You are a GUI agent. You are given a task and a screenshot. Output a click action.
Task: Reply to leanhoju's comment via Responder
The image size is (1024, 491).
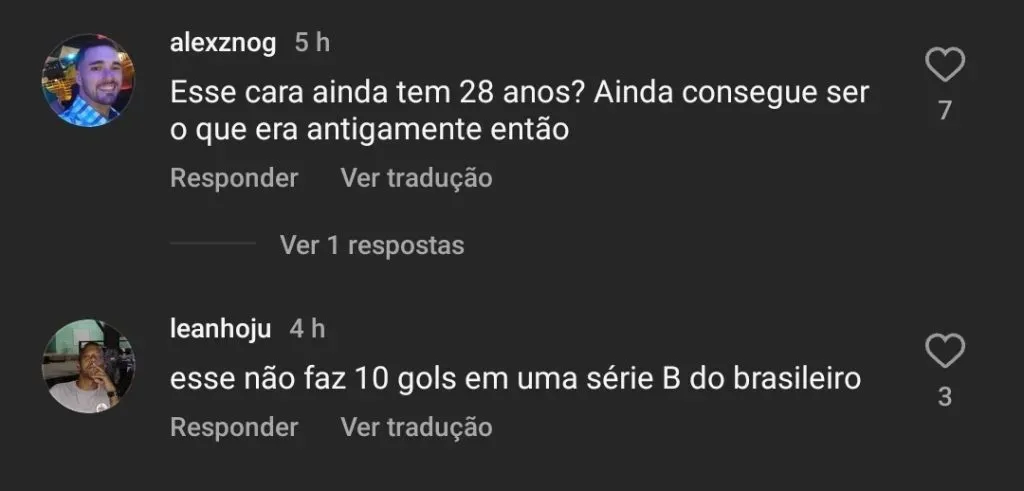coord(234,427)
